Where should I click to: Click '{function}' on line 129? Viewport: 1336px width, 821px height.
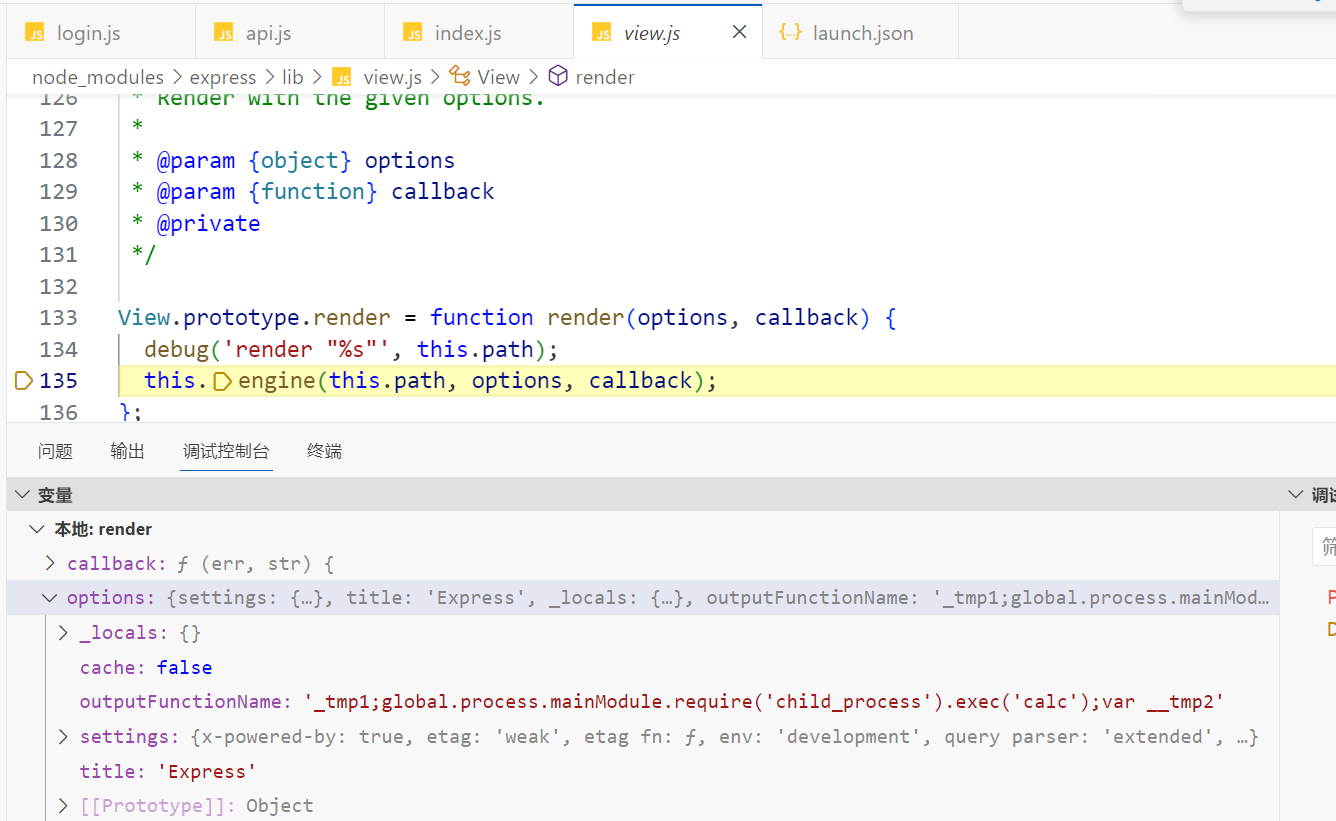(313, 191)
